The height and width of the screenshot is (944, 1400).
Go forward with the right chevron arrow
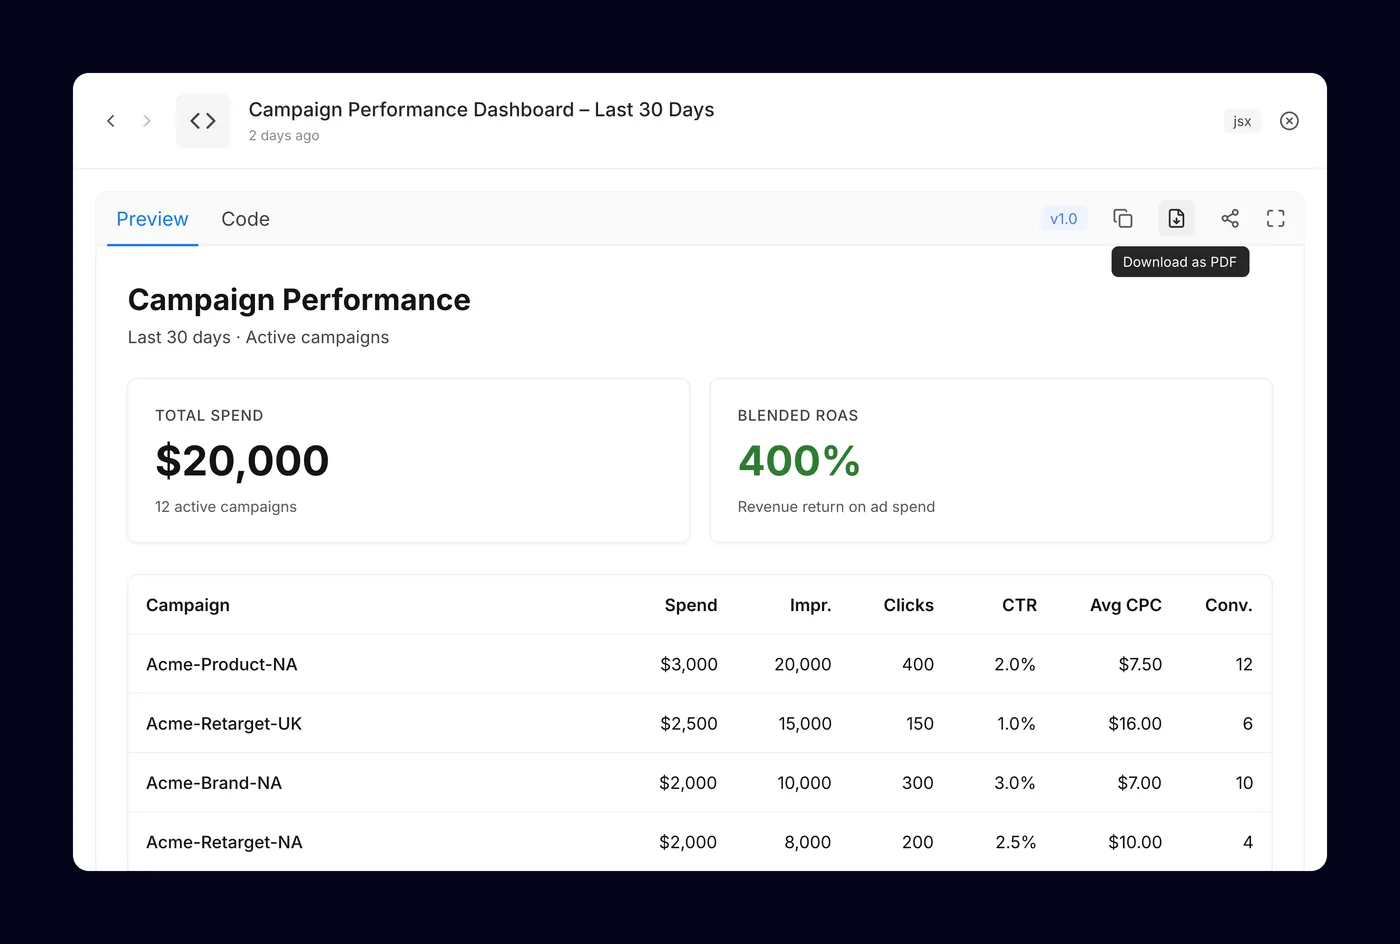(147, 121)
